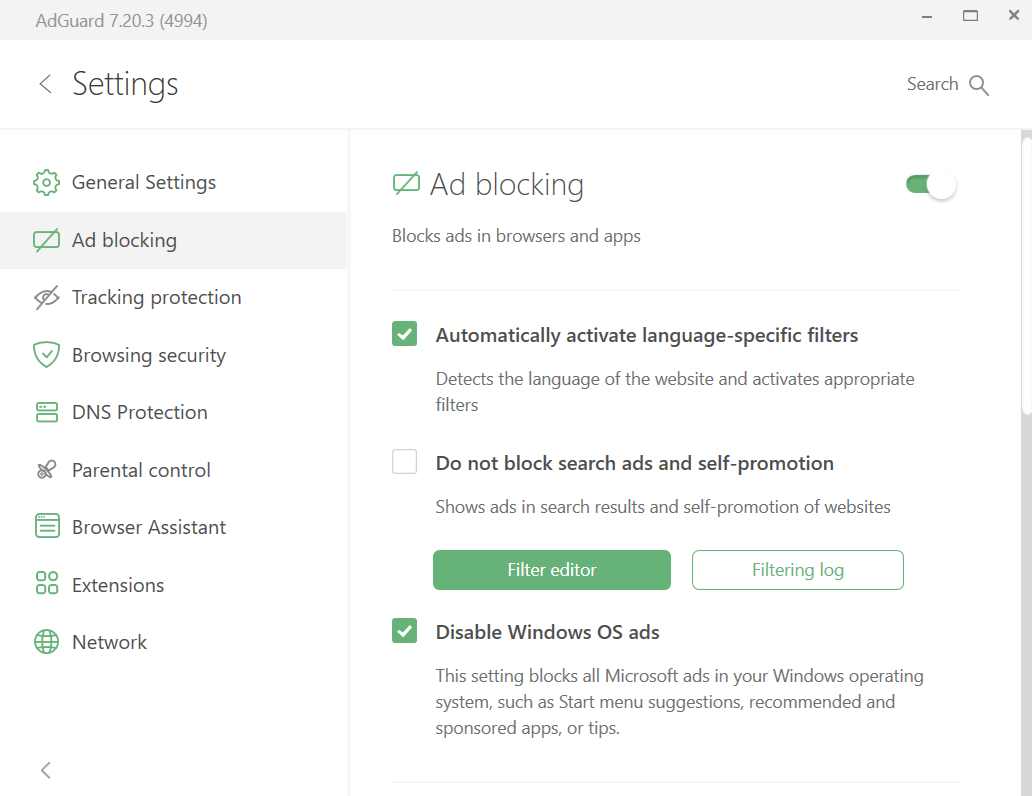Click the Network globe icon
This screenshot has width=1032, height=796.
[x=46, y=641]
